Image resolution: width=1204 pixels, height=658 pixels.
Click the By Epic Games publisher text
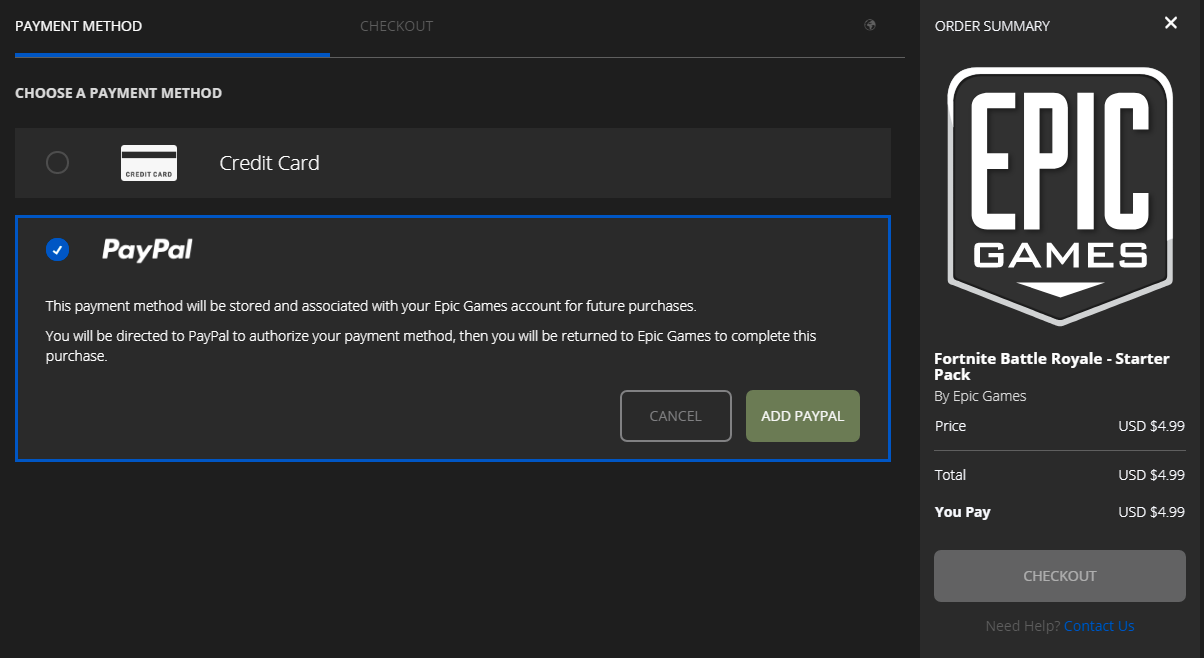click(x=980, y=396)
